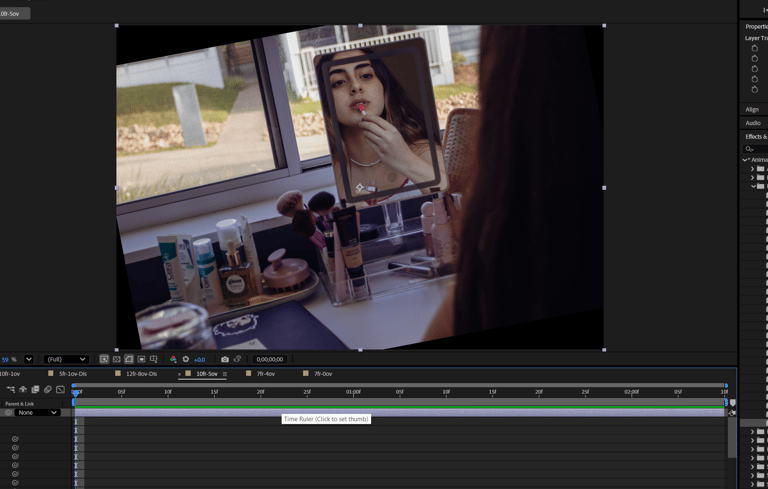Click the 02:00f mark on time ruler
768x489 pixels.
[631, 392]
